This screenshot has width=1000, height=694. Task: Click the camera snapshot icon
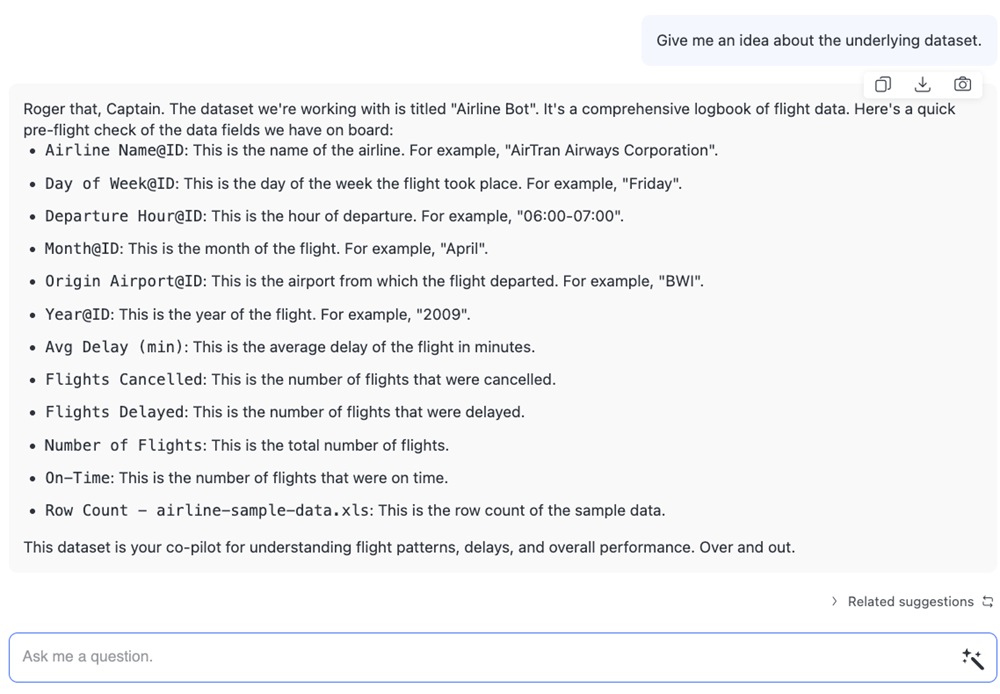962,84
